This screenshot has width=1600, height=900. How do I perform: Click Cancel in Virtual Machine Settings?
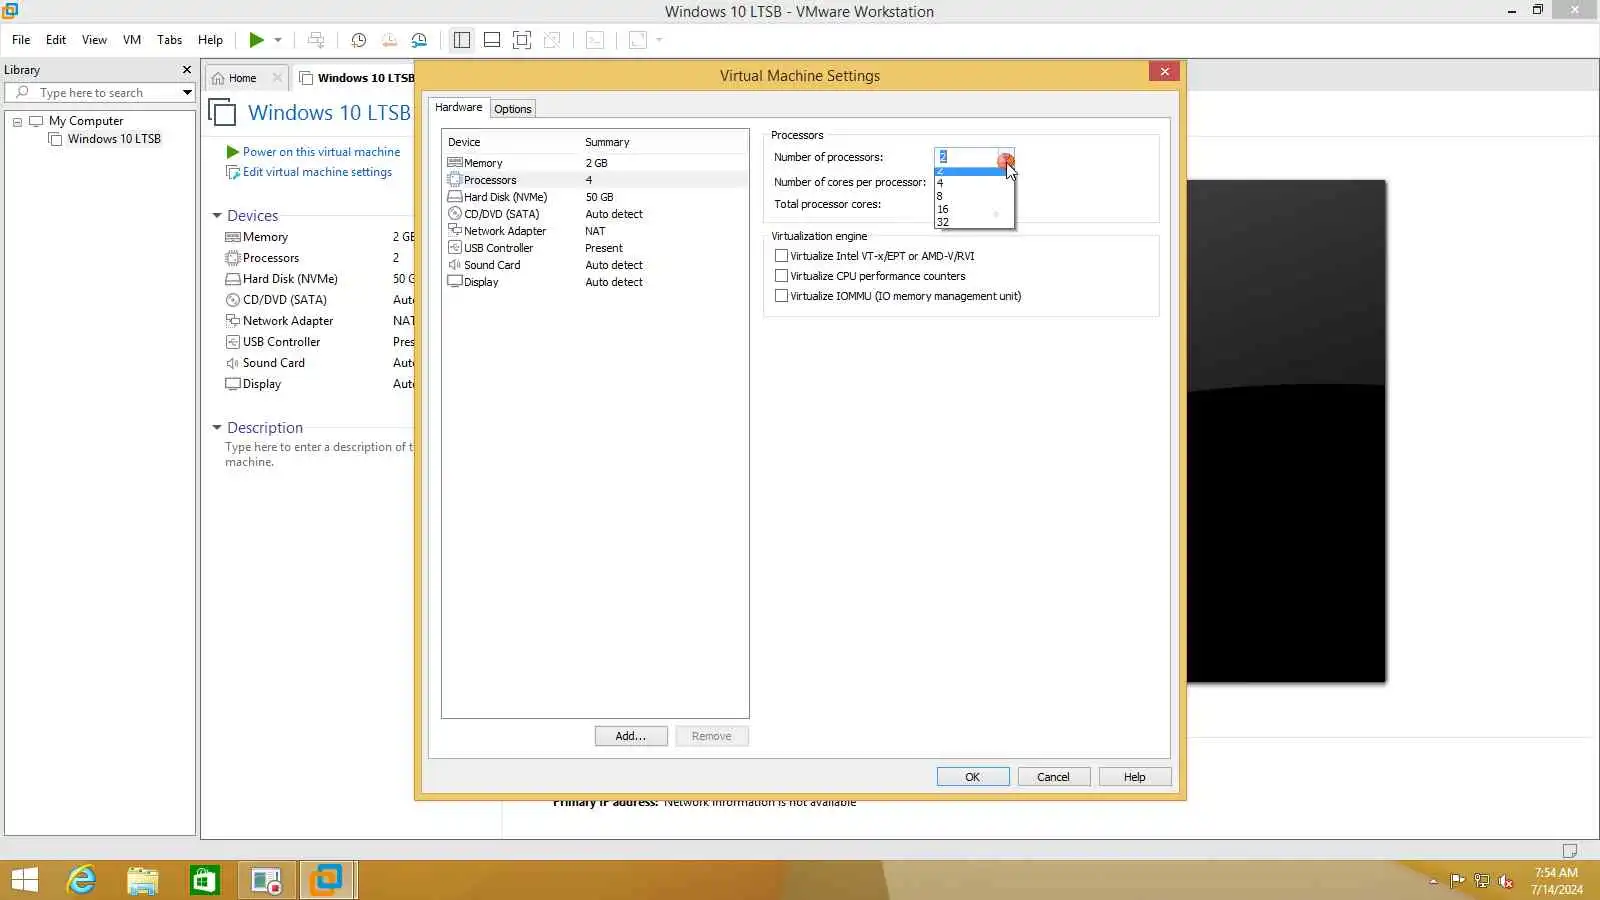[1054, 777]
